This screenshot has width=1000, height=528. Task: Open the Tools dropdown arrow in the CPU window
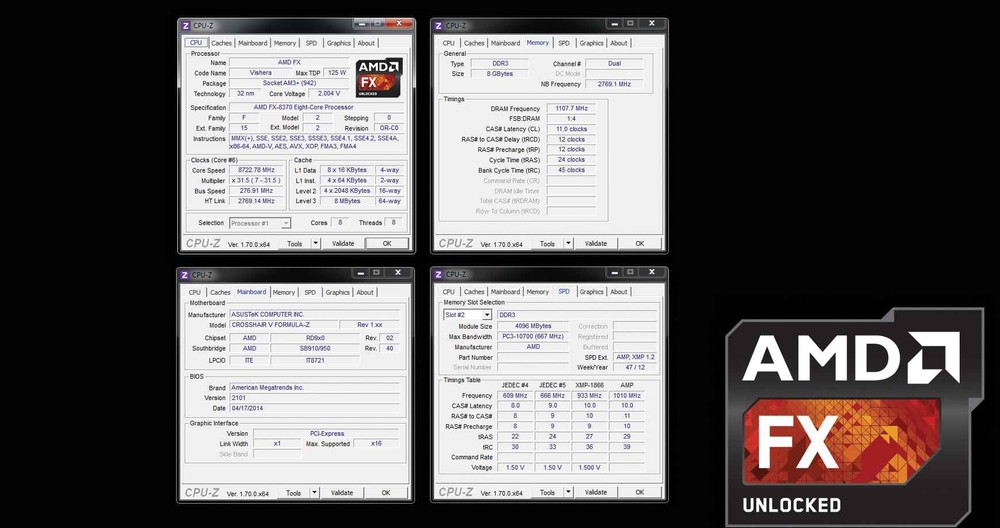point(315,244)
